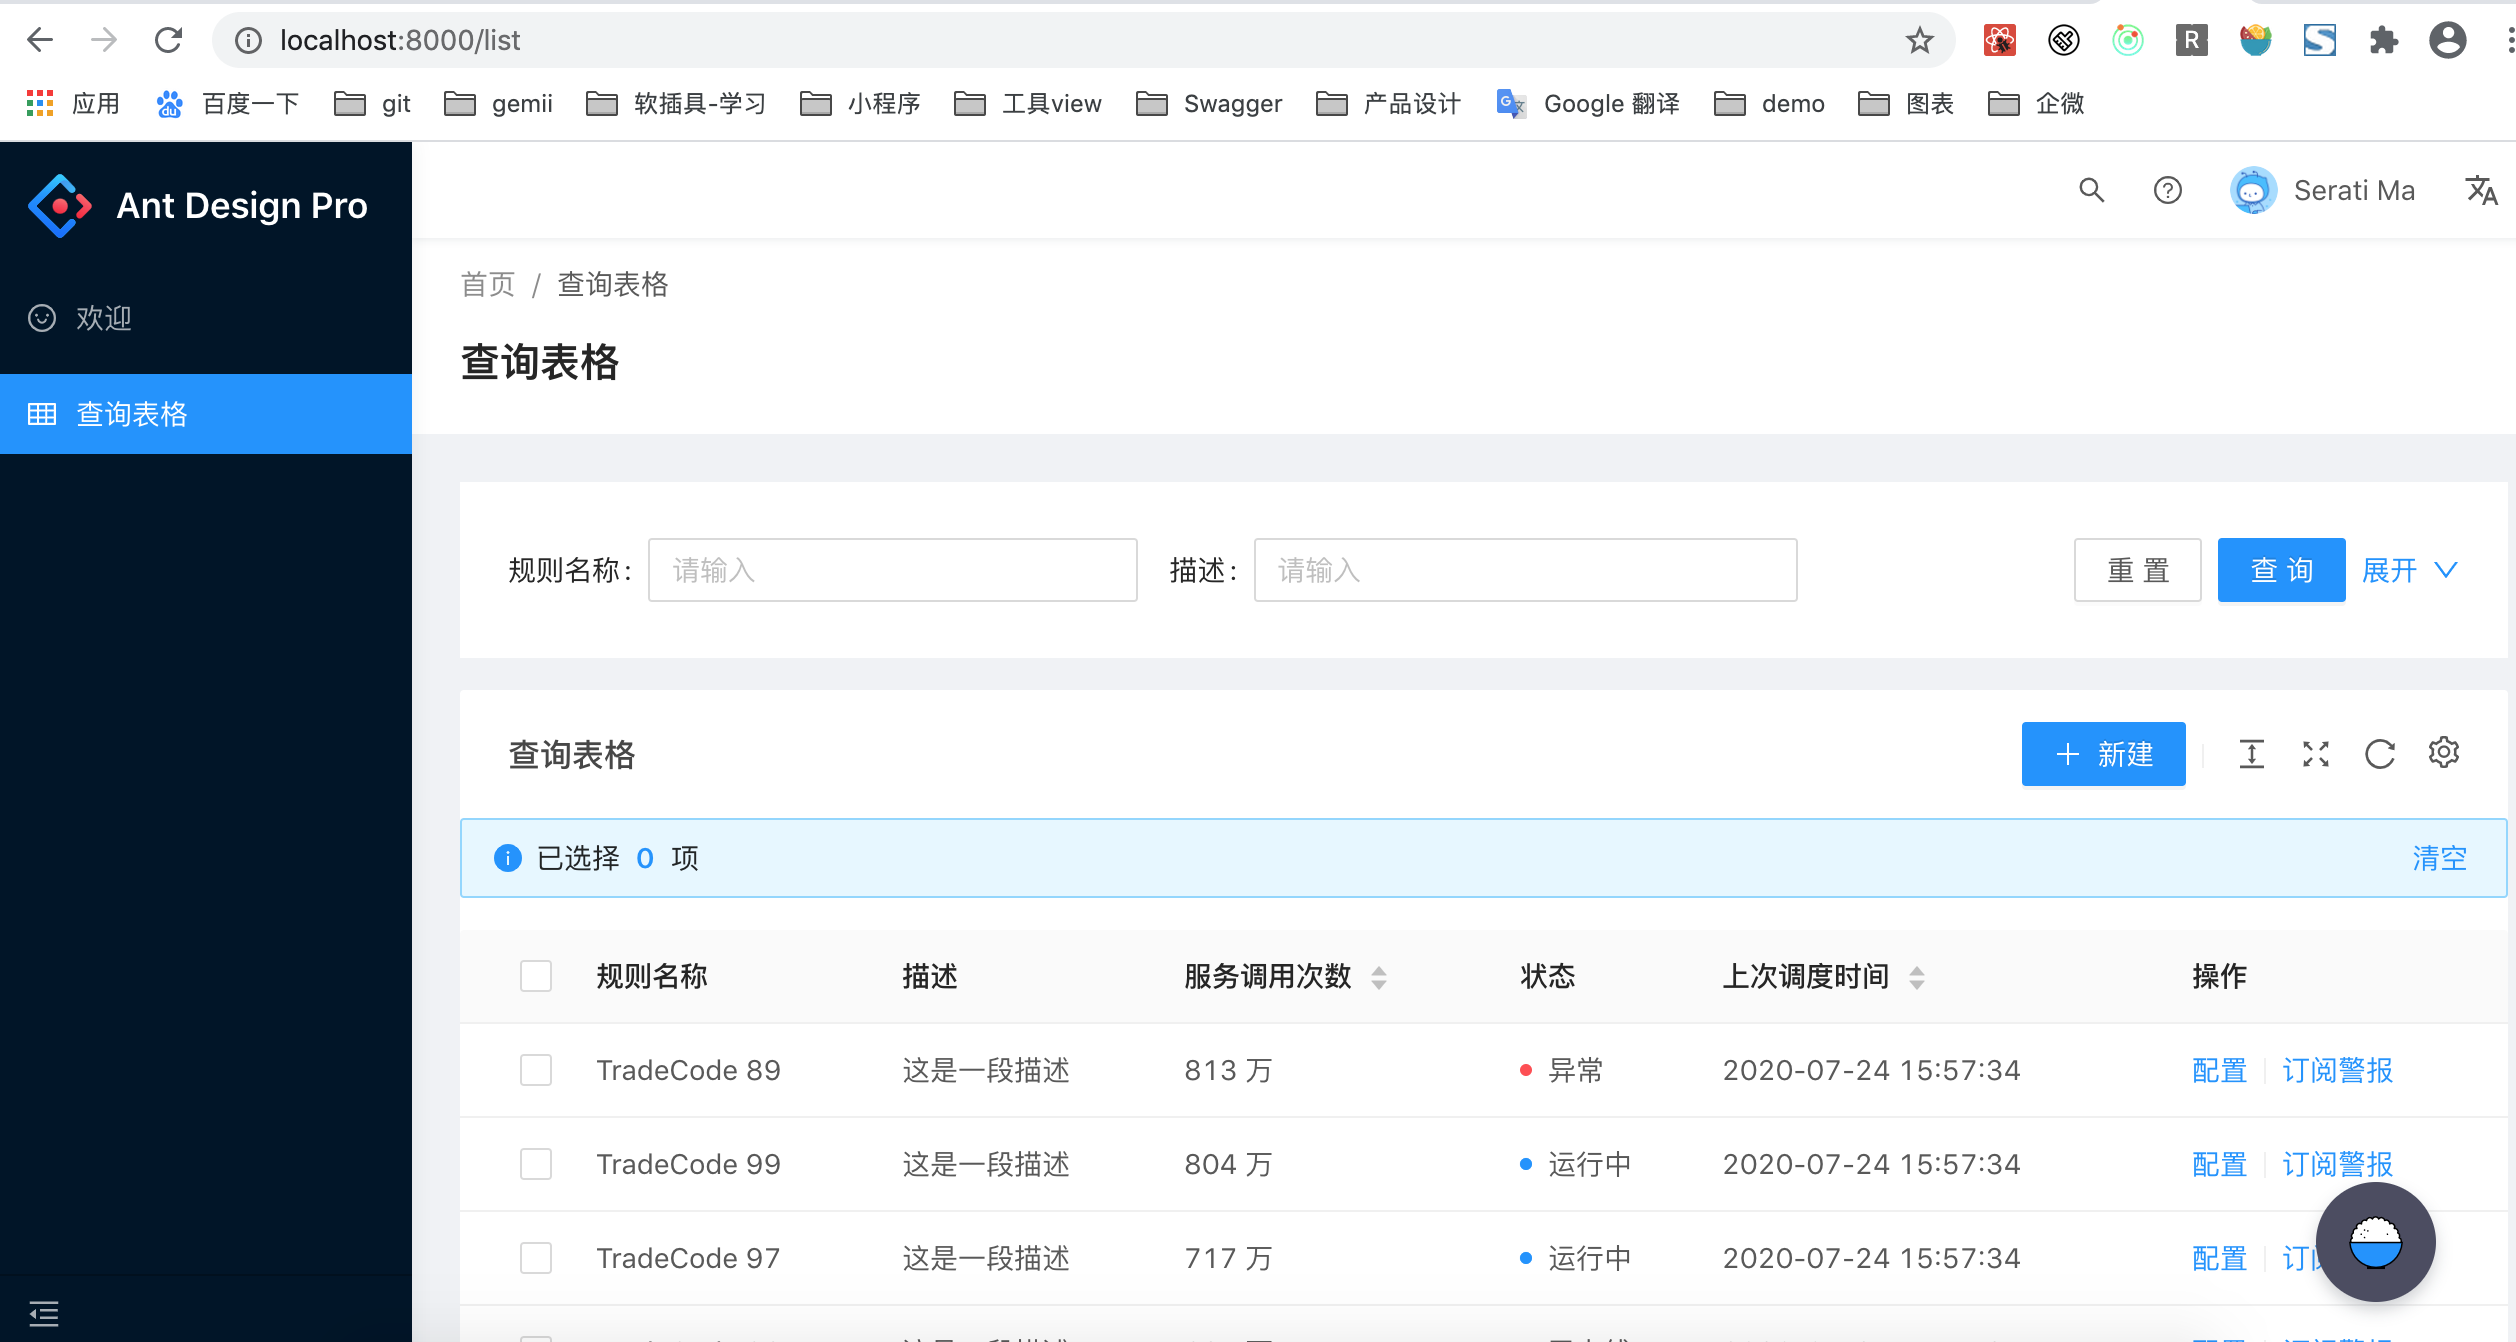This screenshot has width=2516, height=1342.
Task: Collapse sidebar with bottom menu-fold icon
Action: click(x=43, y=1313)
